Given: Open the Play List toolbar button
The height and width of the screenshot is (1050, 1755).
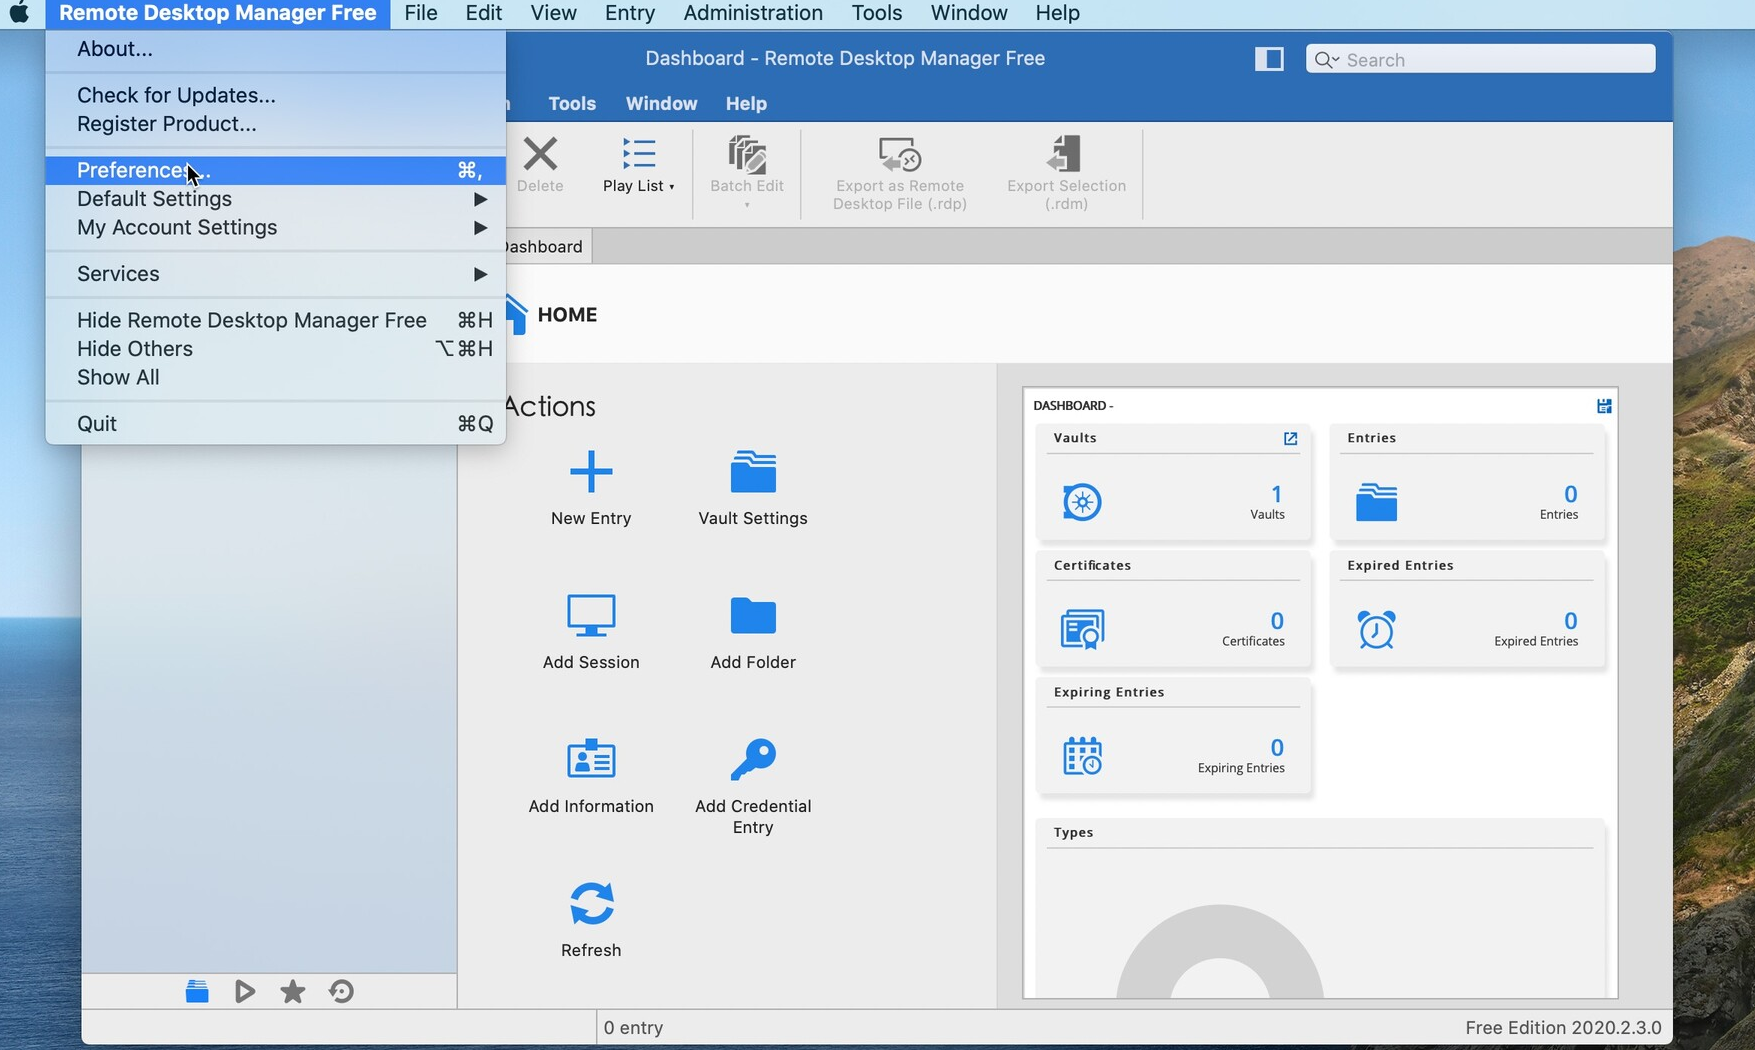Looking at the screenshot, I should pyautogui.click(x=639, y=166).
